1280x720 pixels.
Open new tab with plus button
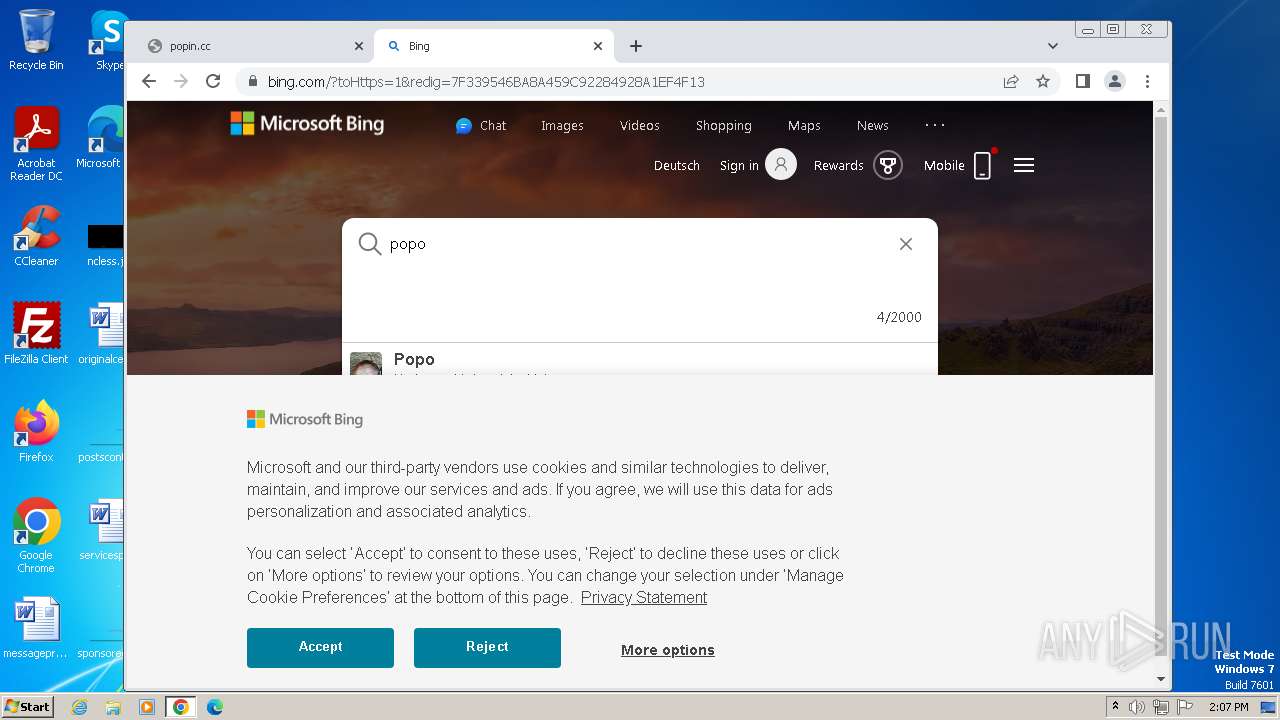point(636,46)
